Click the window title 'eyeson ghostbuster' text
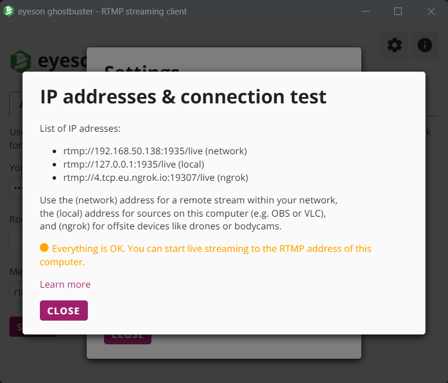 point(55,12)
